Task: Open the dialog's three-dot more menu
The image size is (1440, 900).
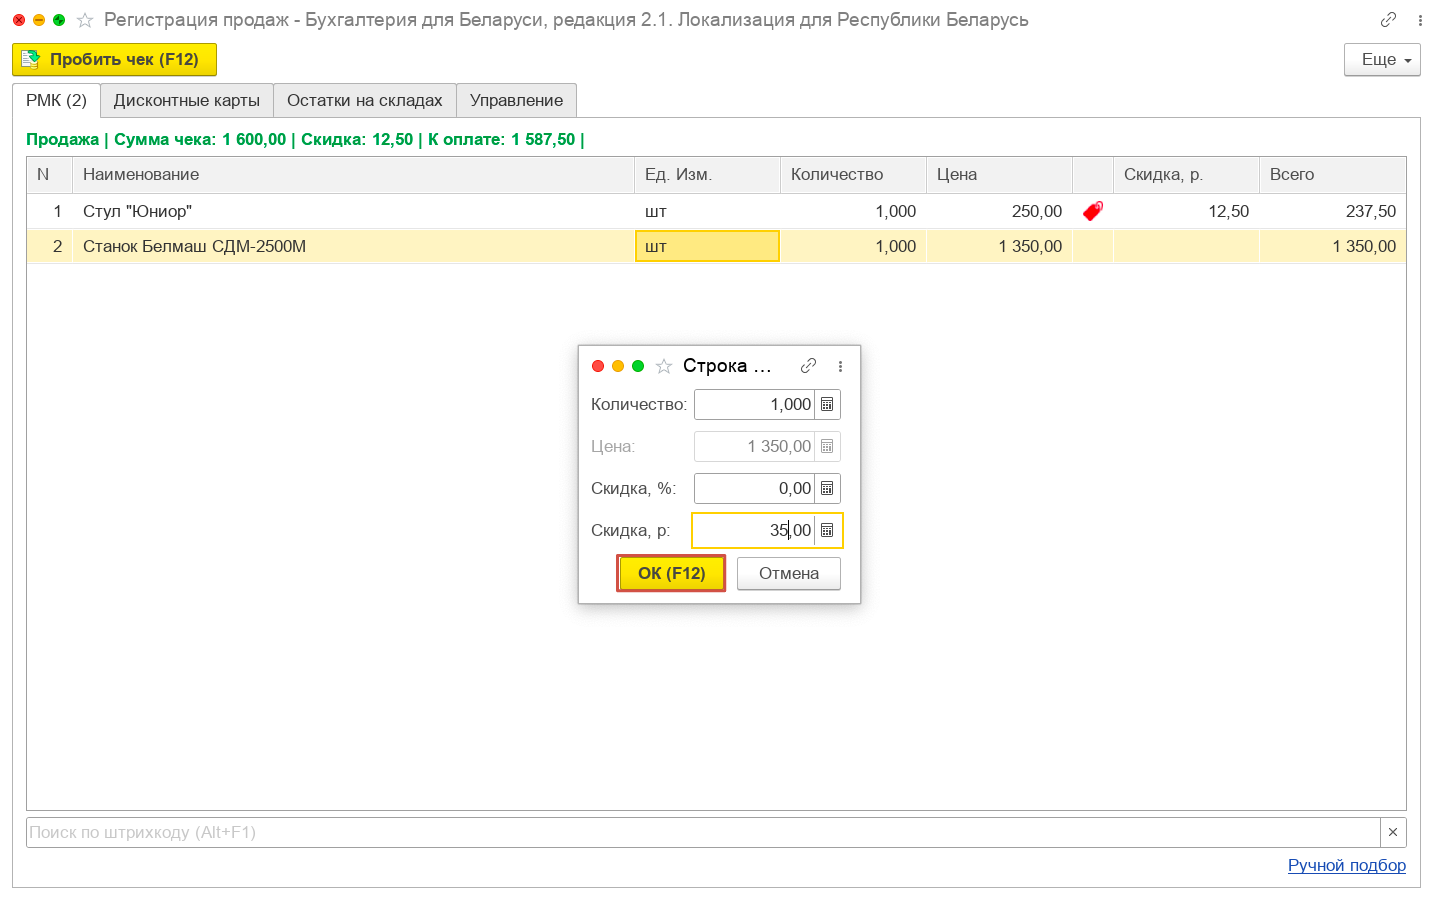Action: (x=840, y=366)
